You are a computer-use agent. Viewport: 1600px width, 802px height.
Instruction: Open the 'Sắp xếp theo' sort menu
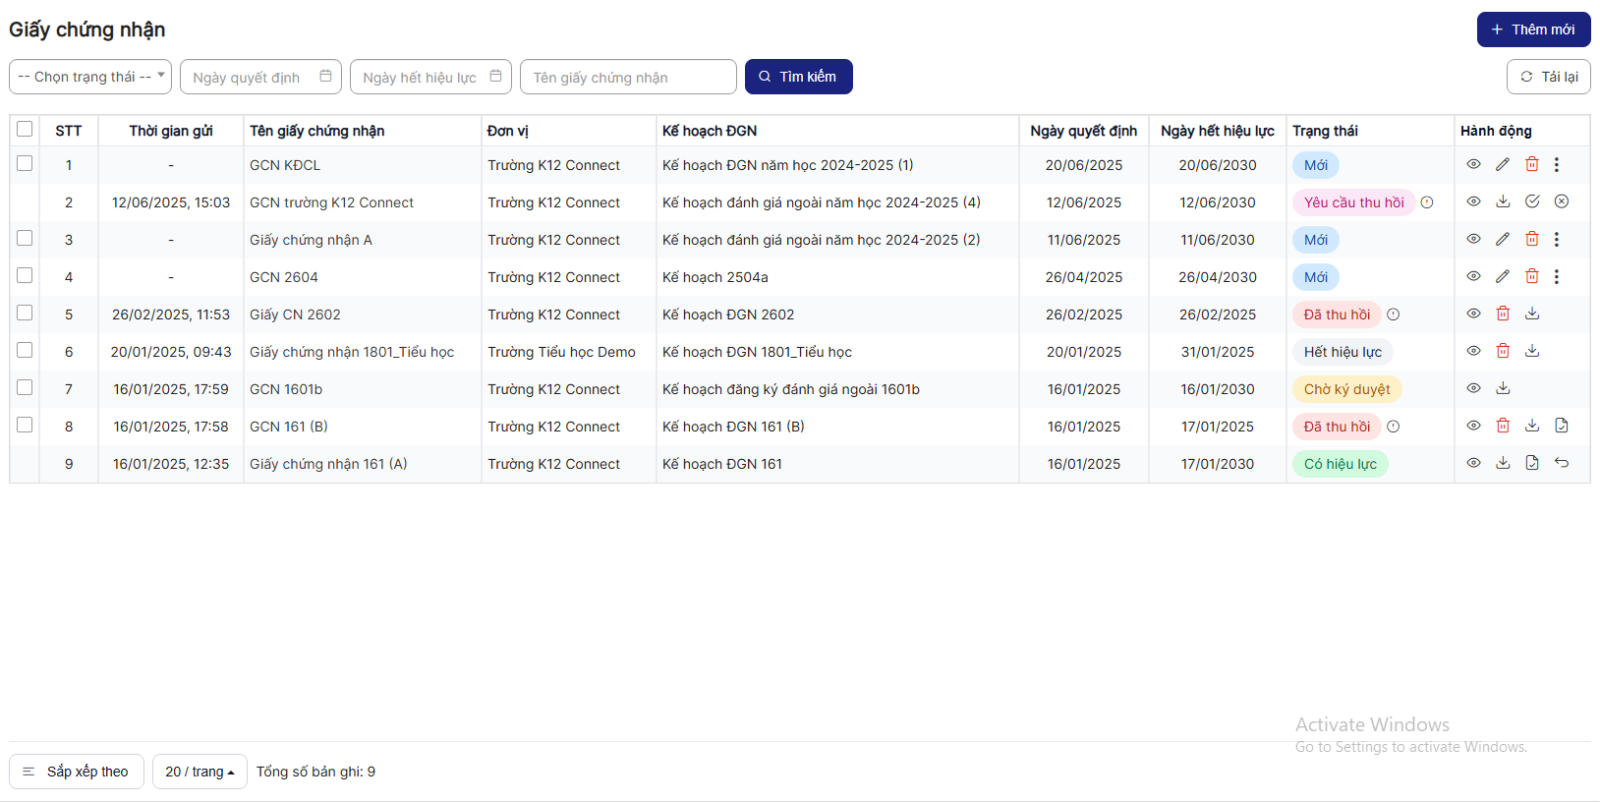pos(76,772)
